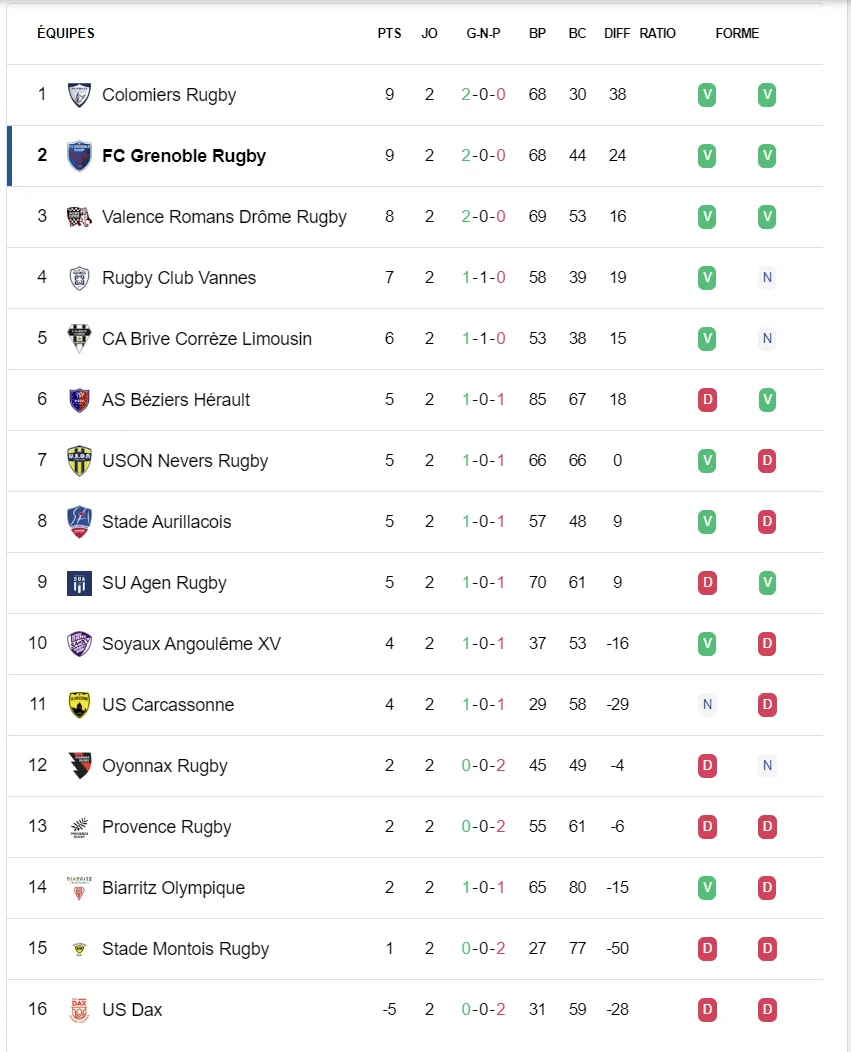Click the DIFF column header

[x=617, y=33]
